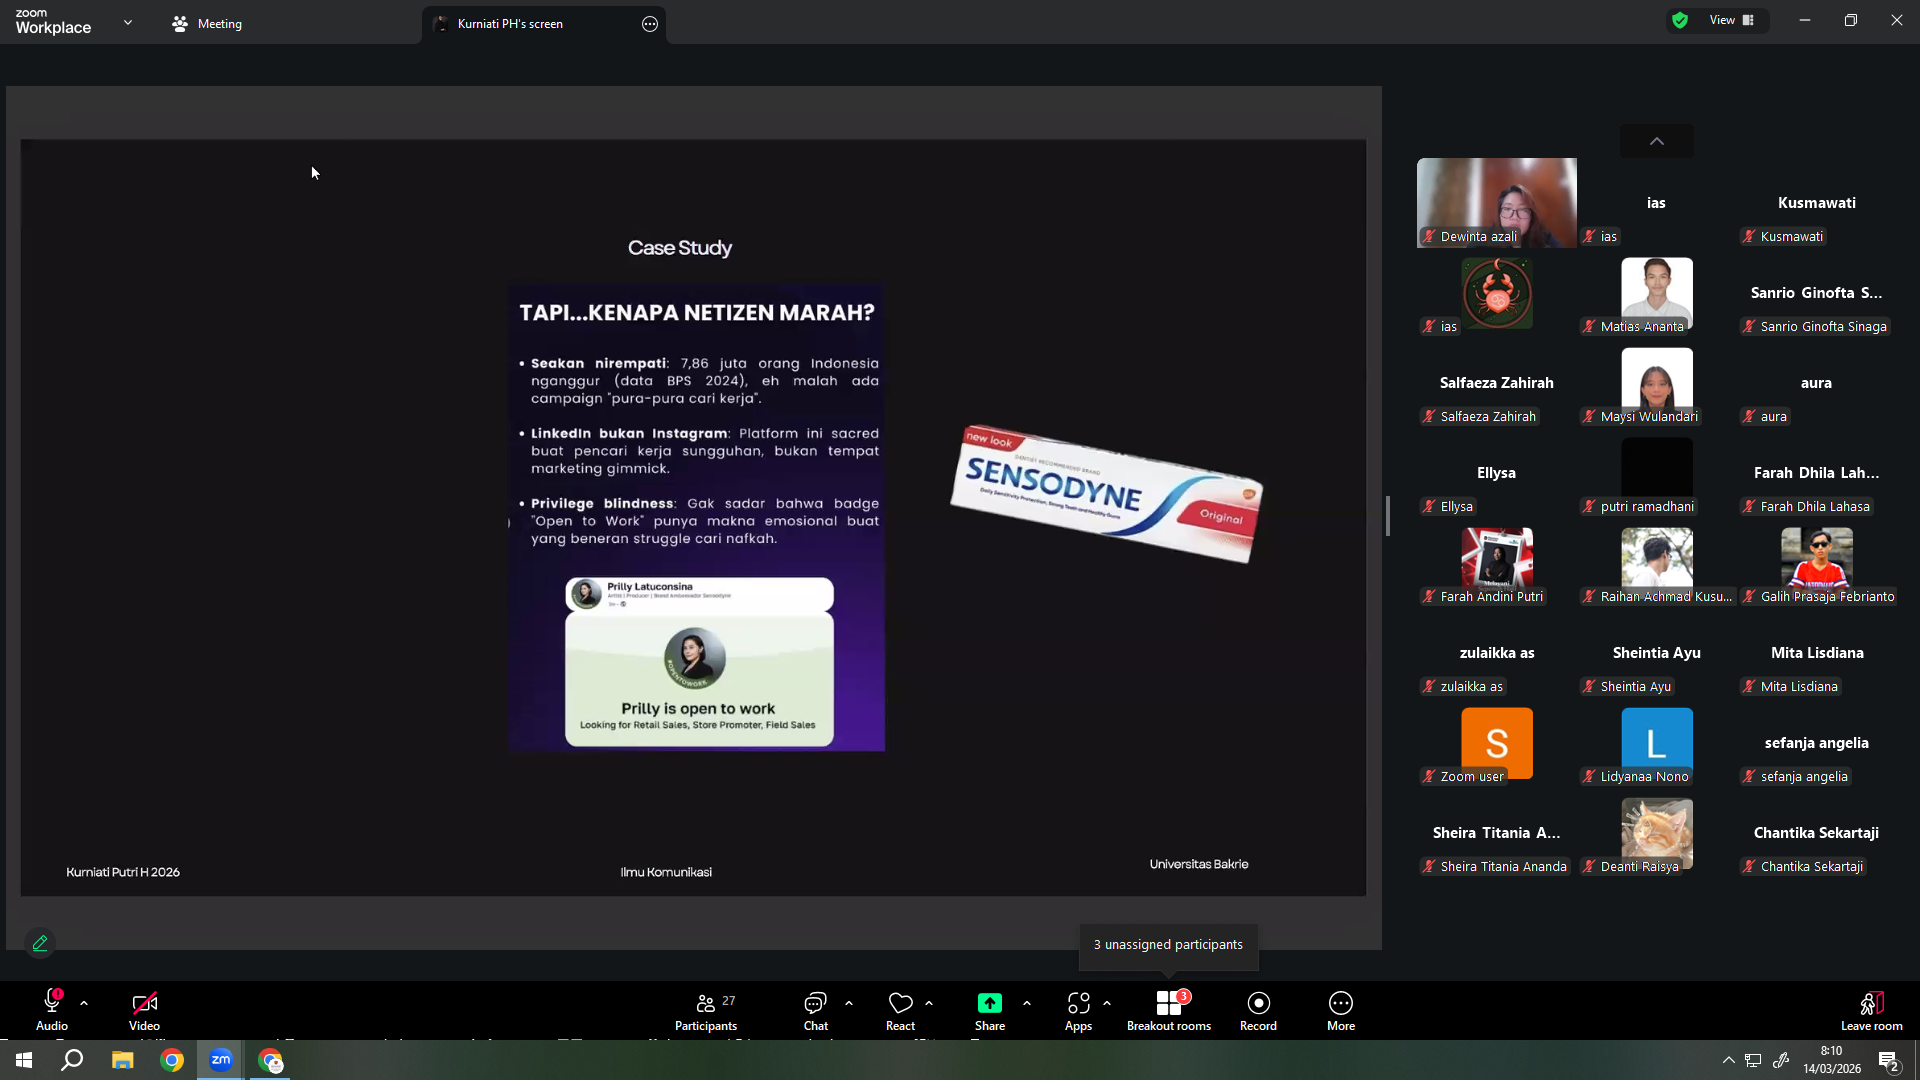
Task: Expand Chat options arrow
Action: tap(849, 1003)
